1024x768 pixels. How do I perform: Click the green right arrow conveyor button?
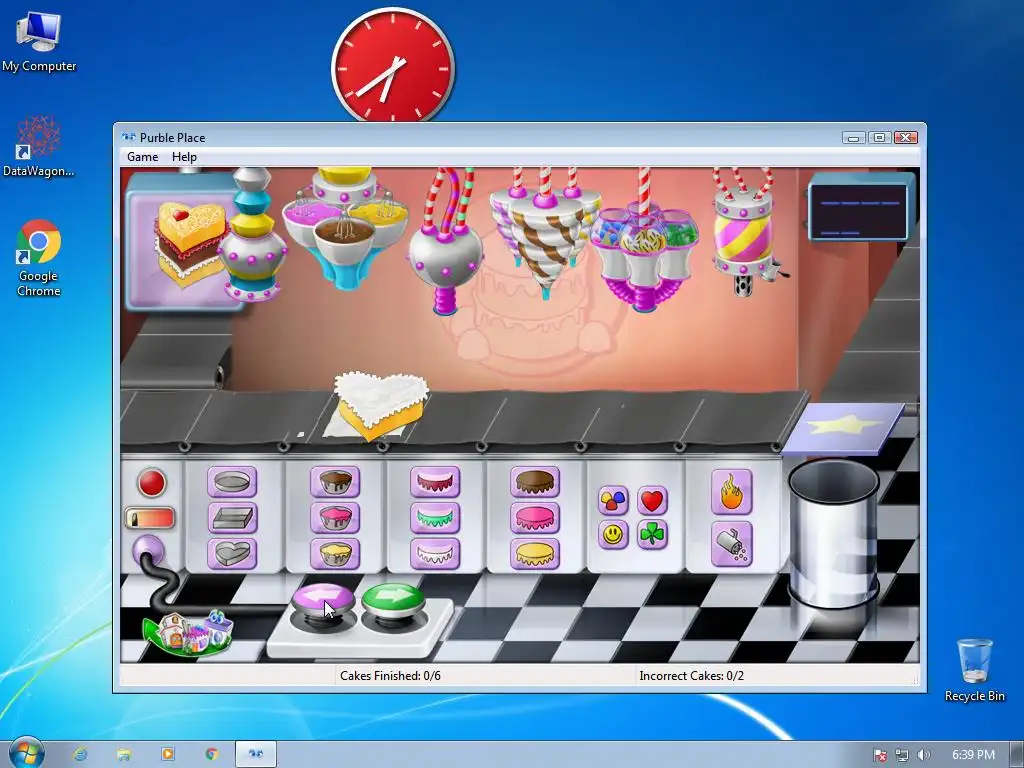click(x=393, y=598)
